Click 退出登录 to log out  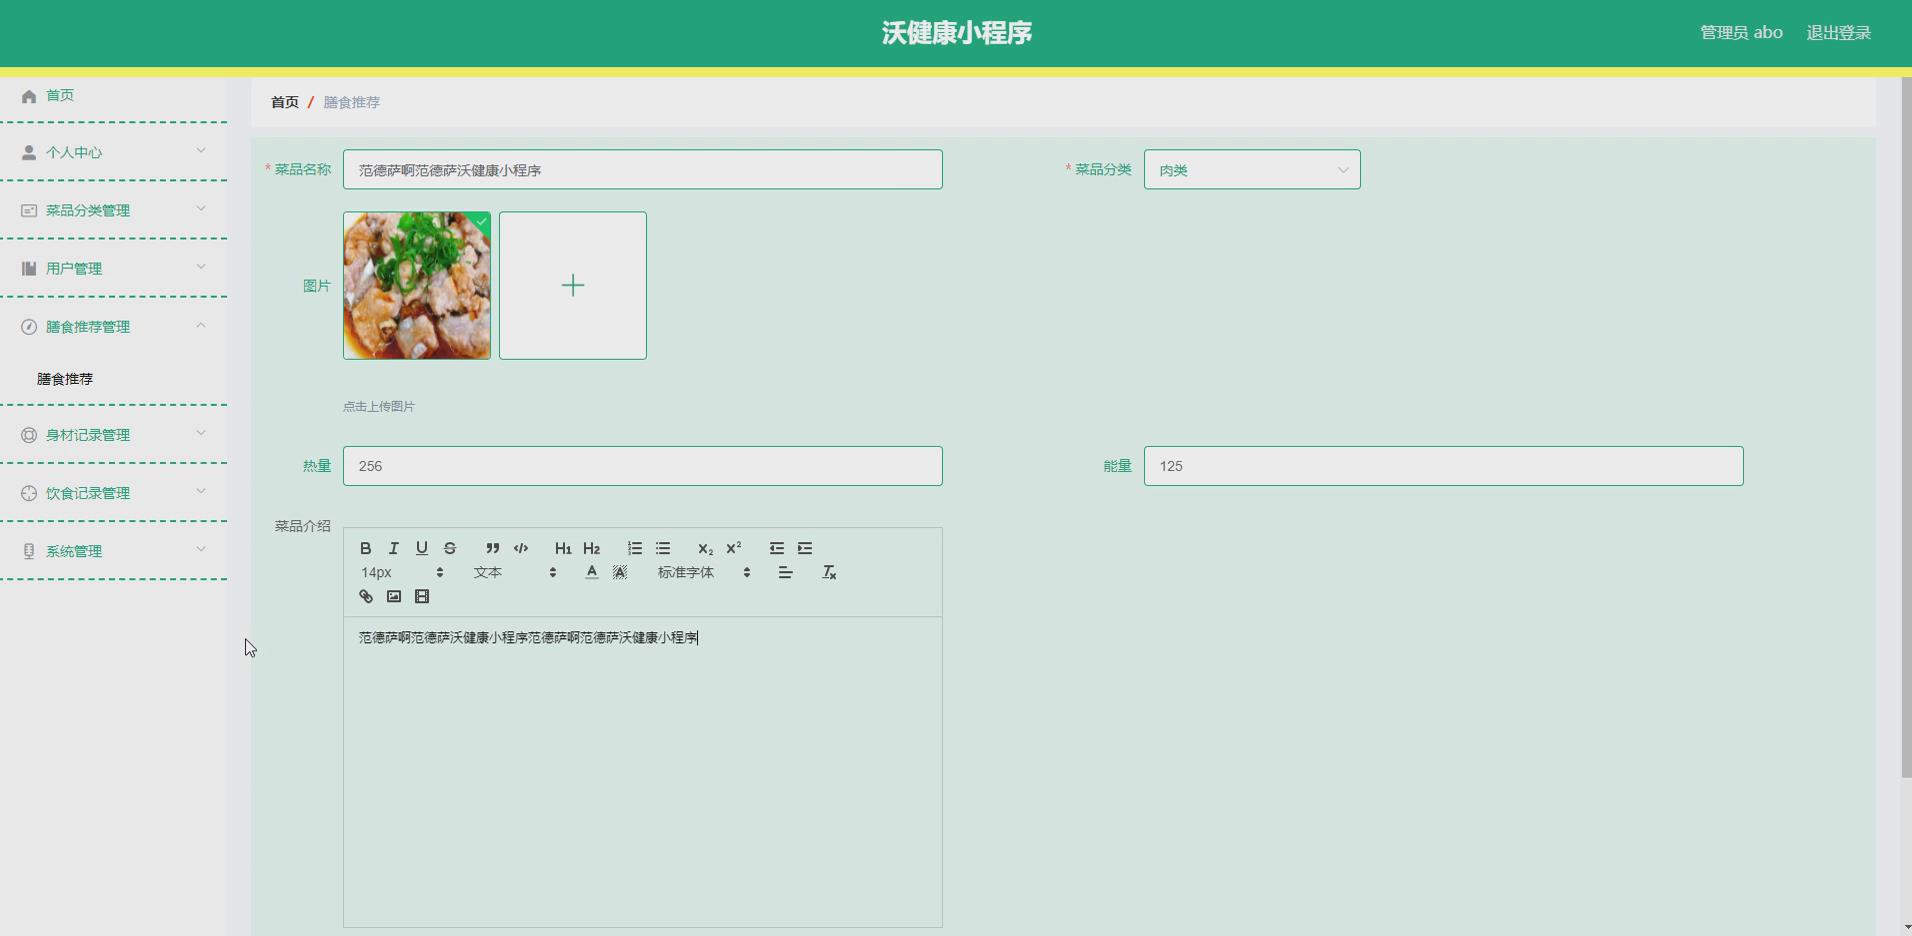click(1838, 33)
